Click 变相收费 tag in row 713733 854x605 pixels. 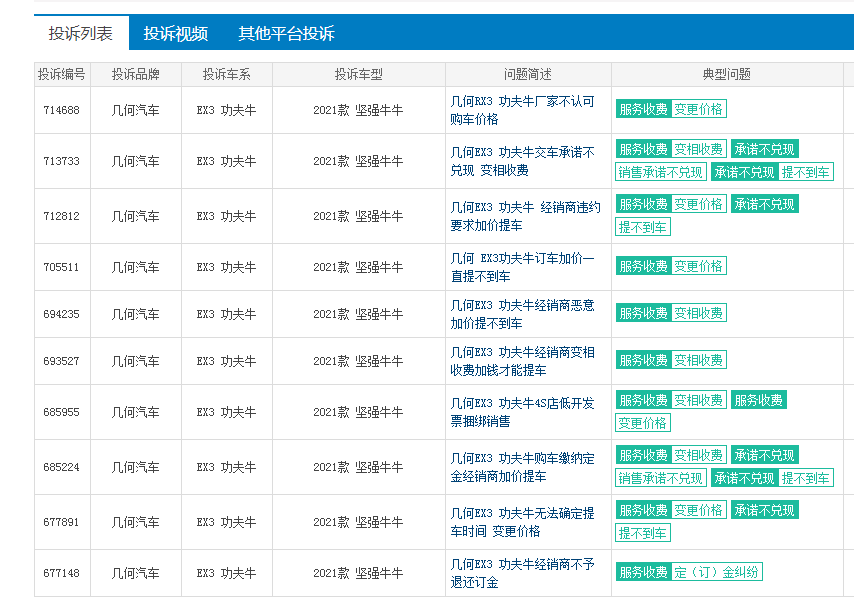pyautogui.click(x=699, y=149)
